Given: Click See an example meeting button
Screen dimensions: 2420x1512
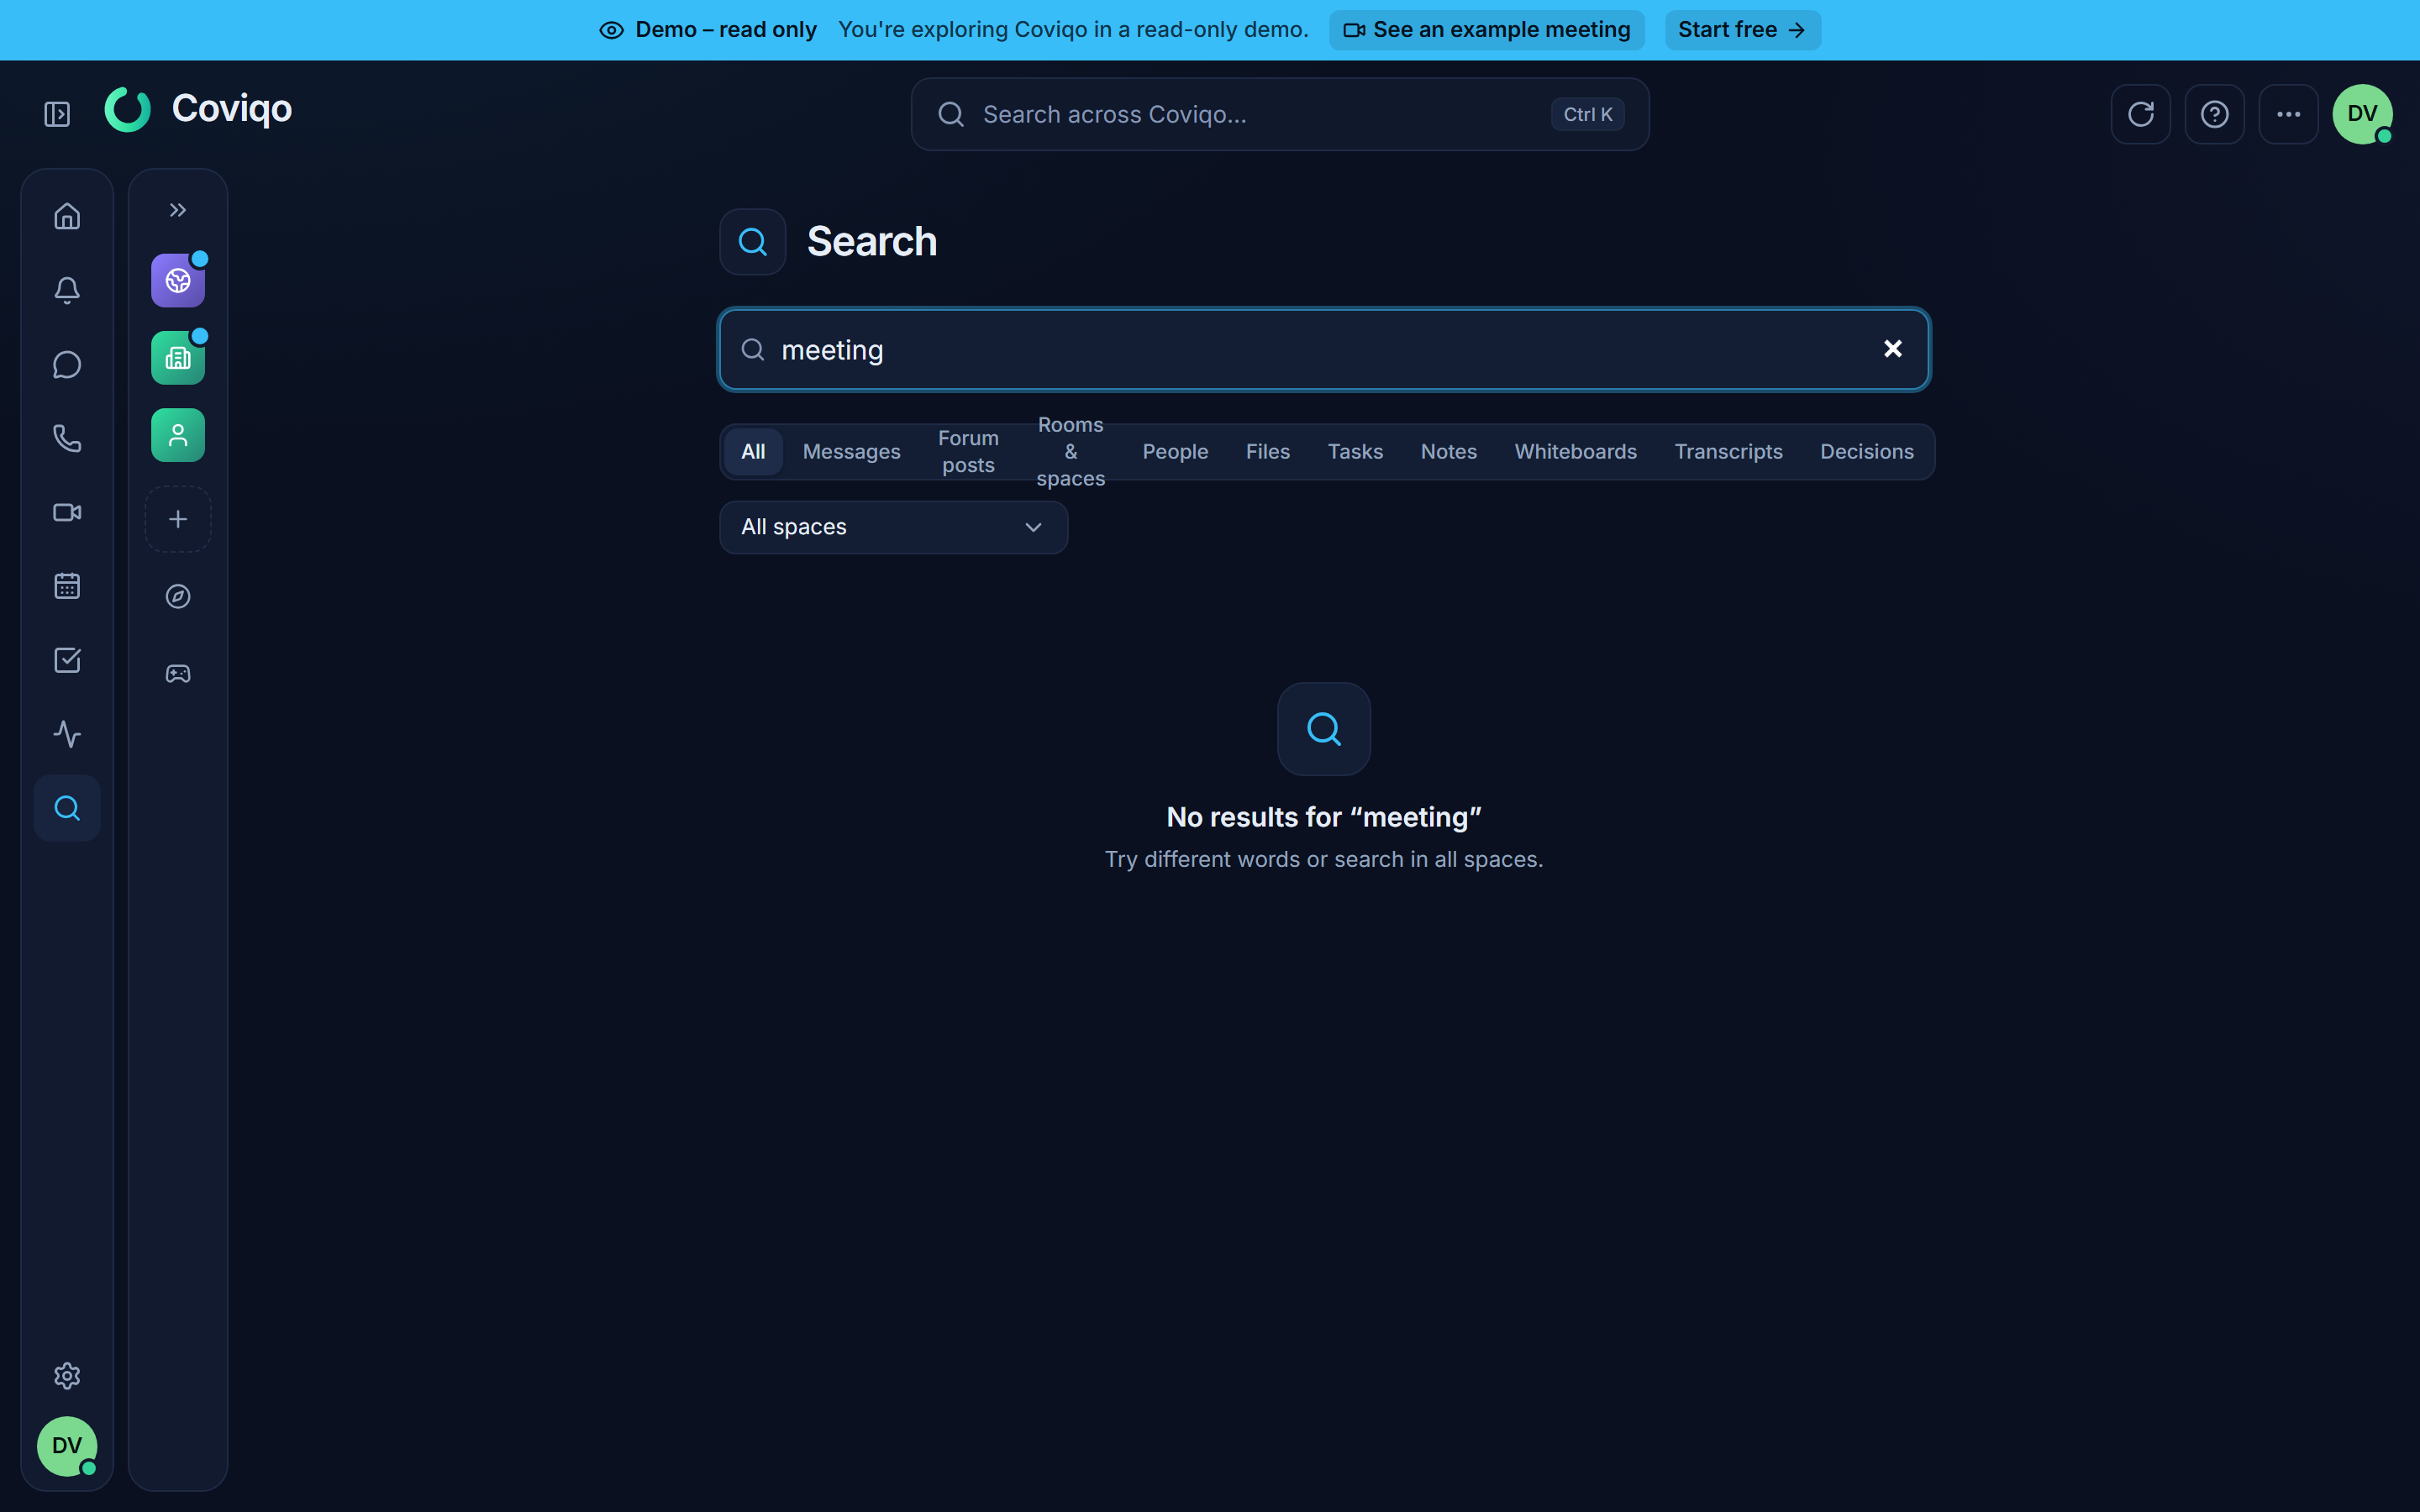Looking at the screenshot, I should point(1487,30).
